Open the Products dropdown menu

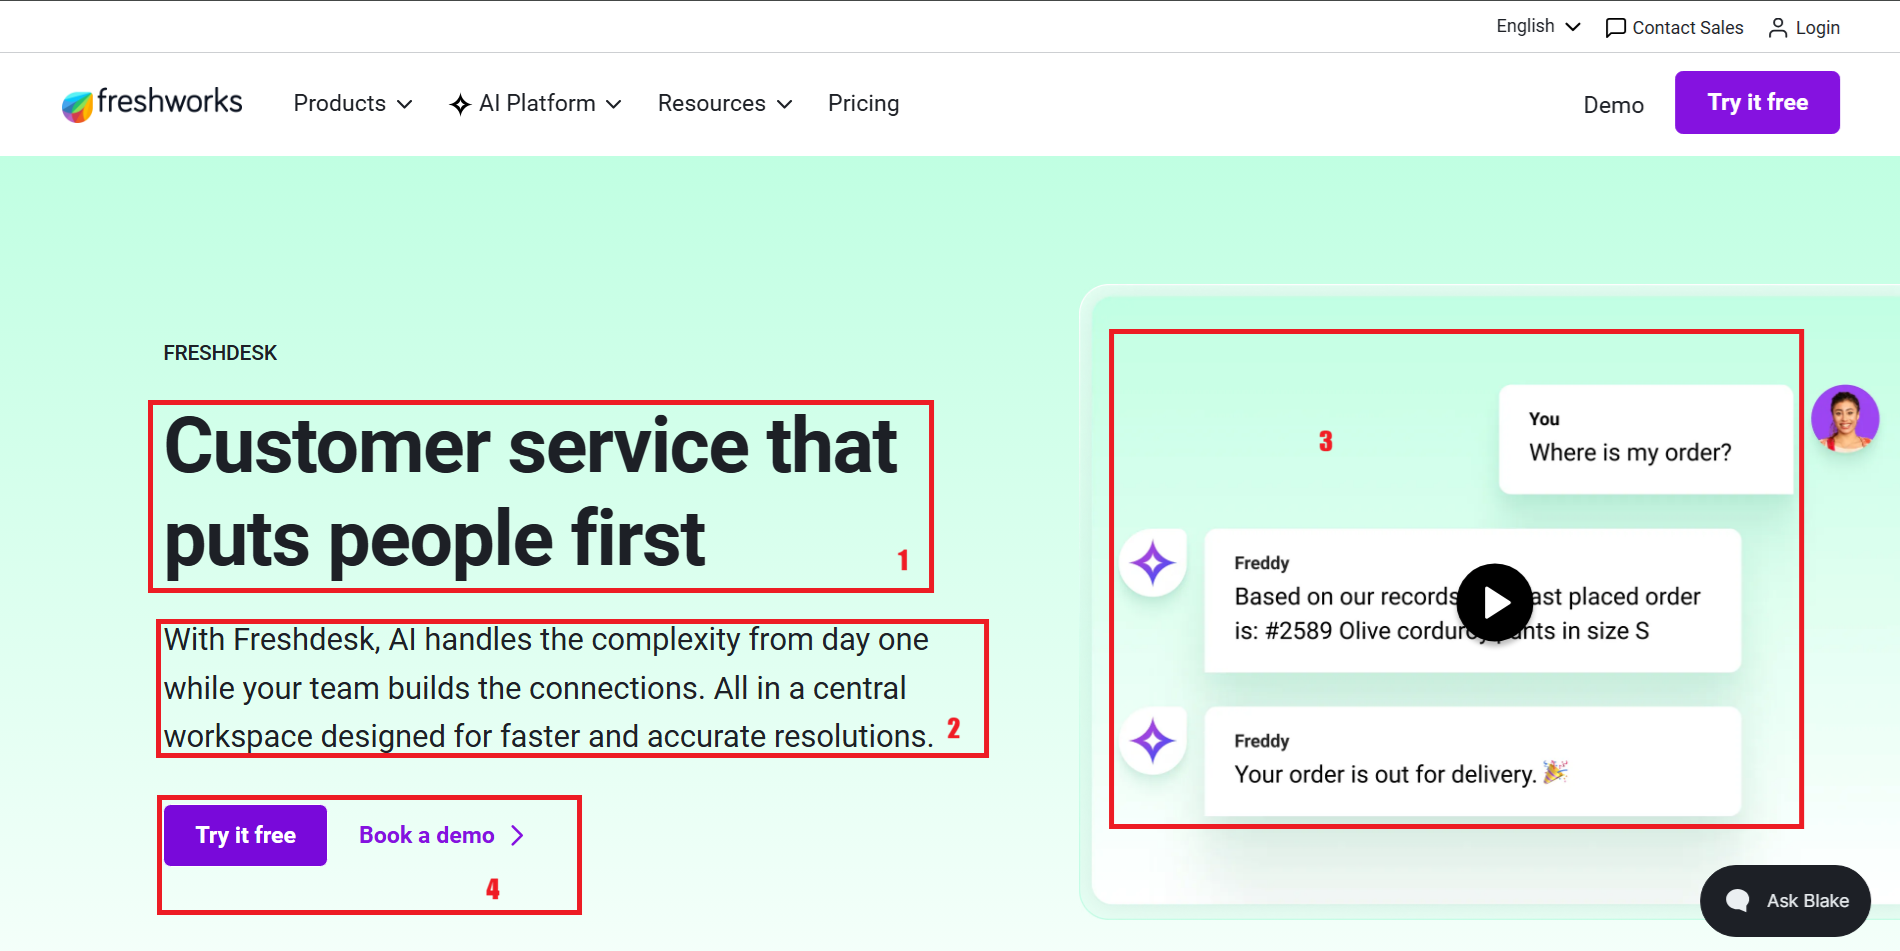353,103
